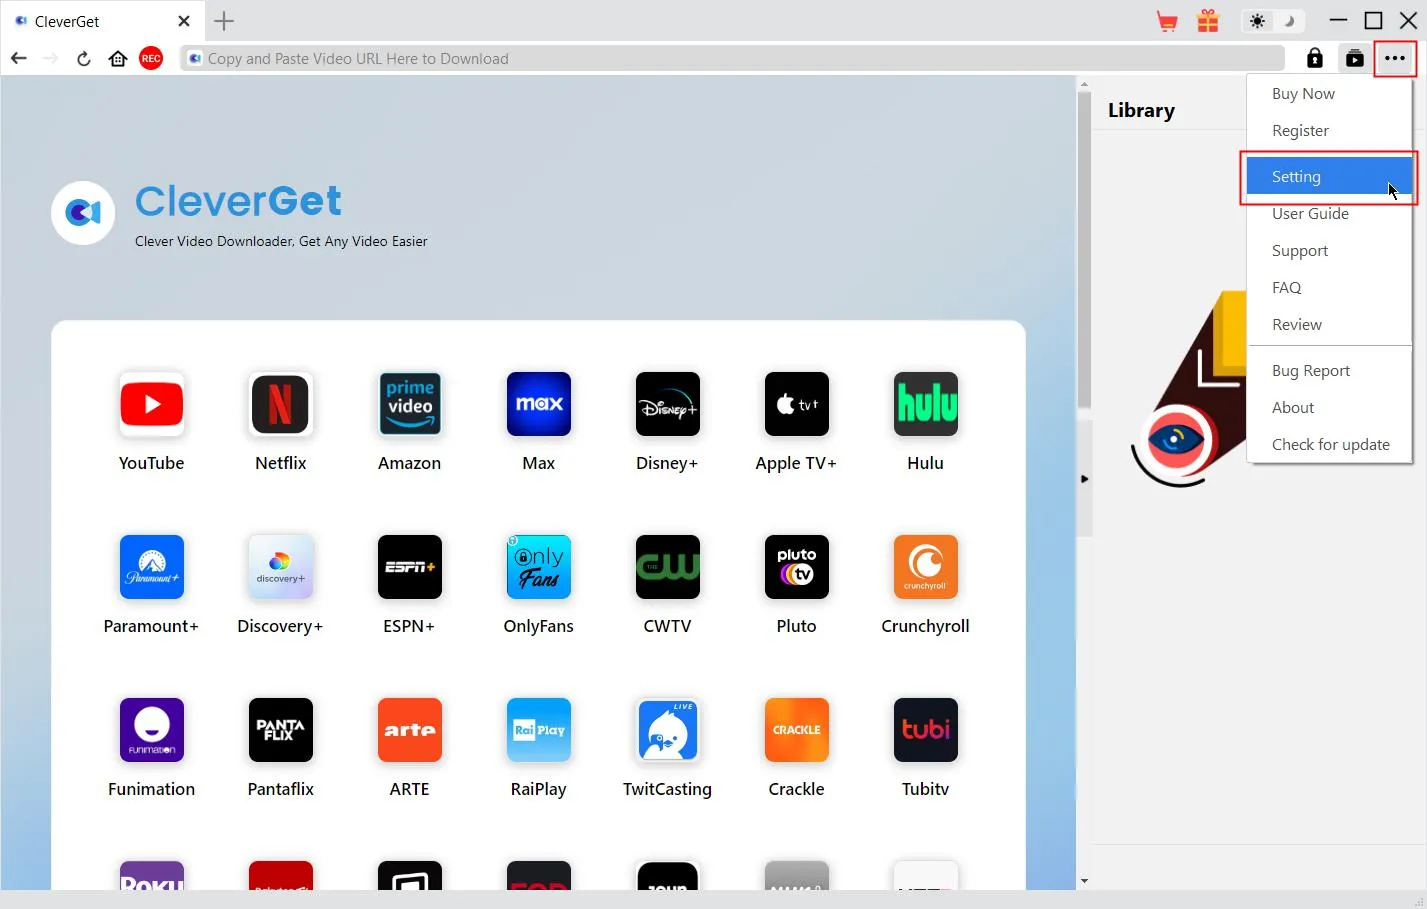Click Buy Now in the menu
The image size is (1427, 909).
coord(1303,94)
